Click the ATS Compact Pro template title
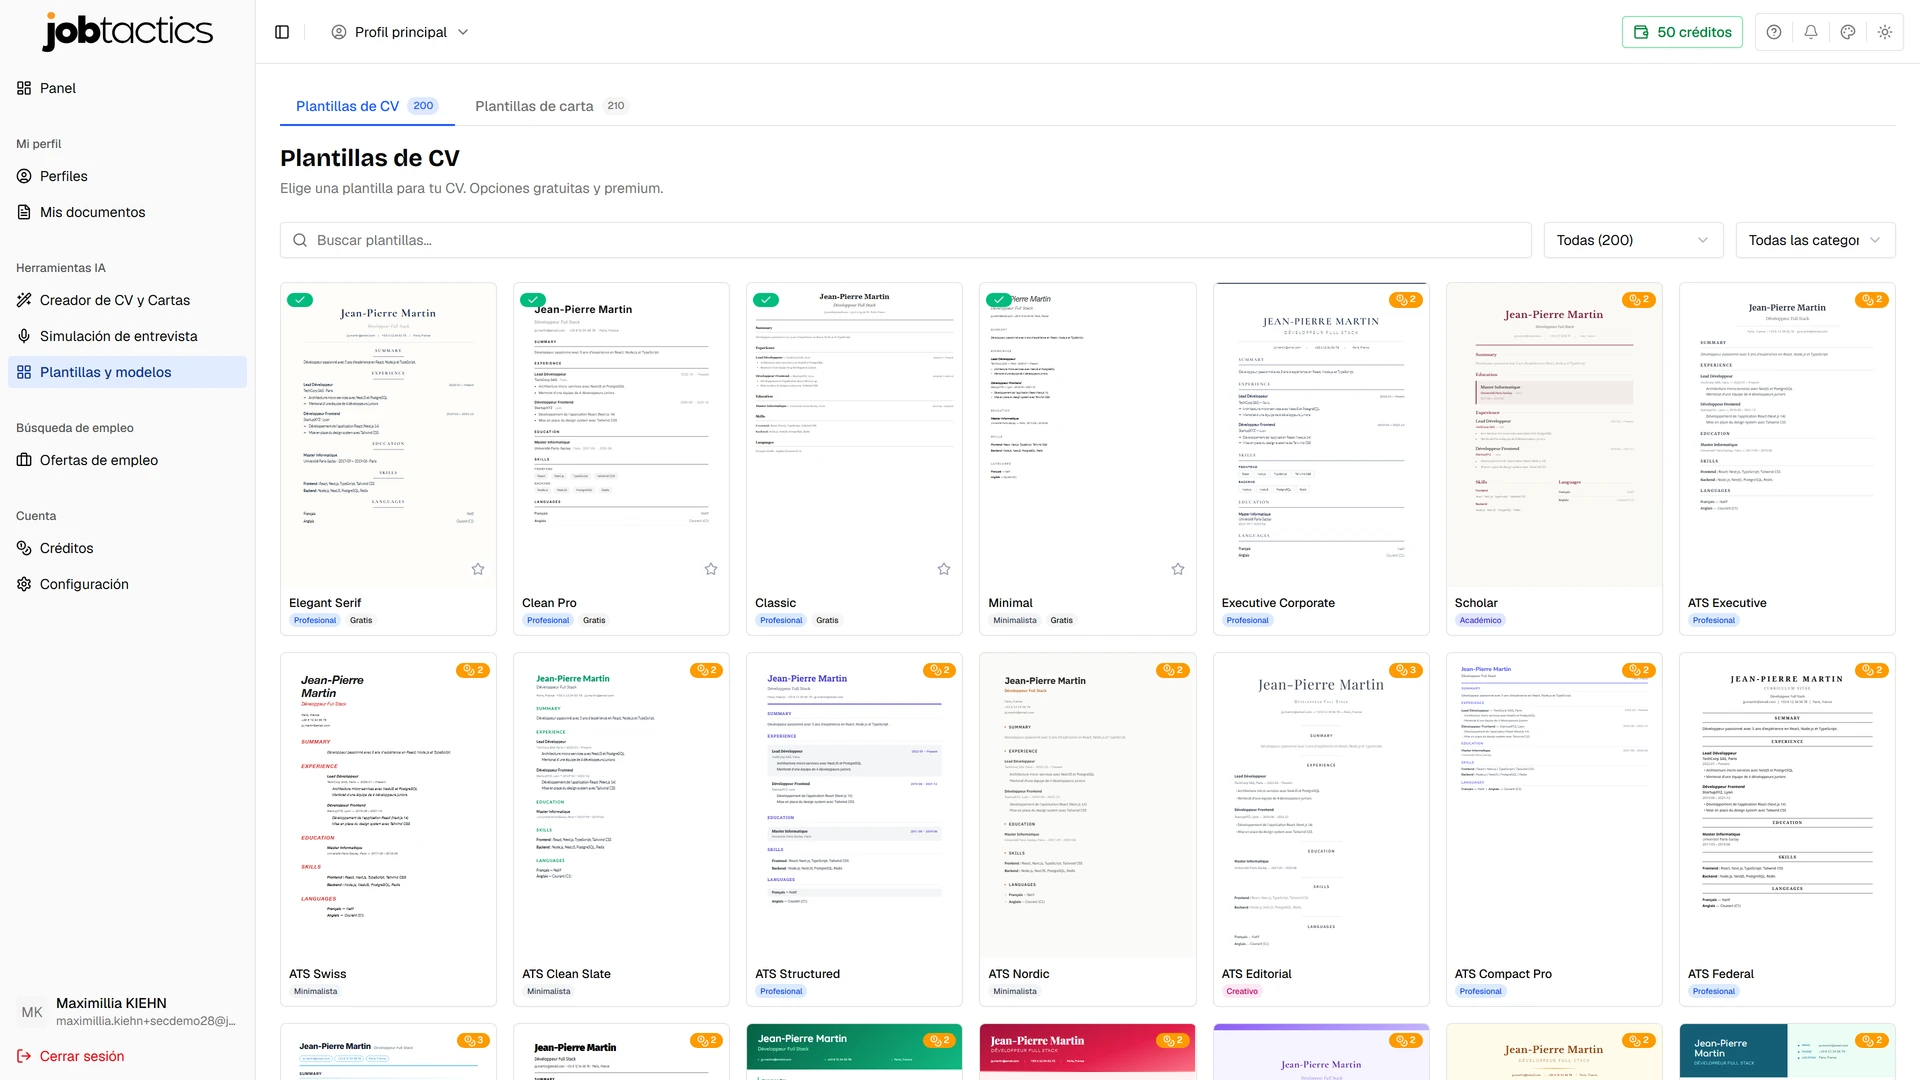This screenshot has height=1080, width=1920. (1503, 974)
